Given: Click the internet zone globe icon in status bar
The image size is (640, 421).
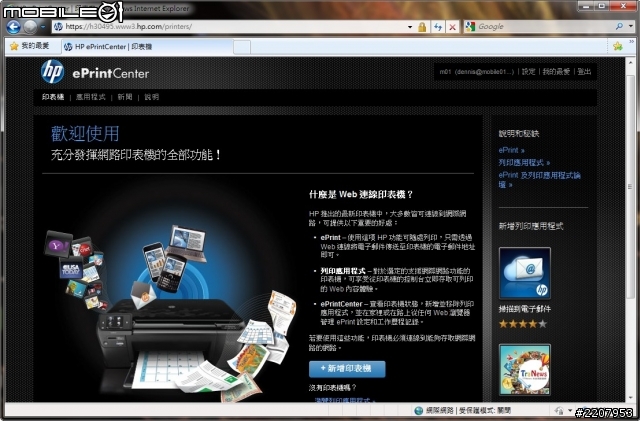Looking at the screenshot, I should point(418,410).
